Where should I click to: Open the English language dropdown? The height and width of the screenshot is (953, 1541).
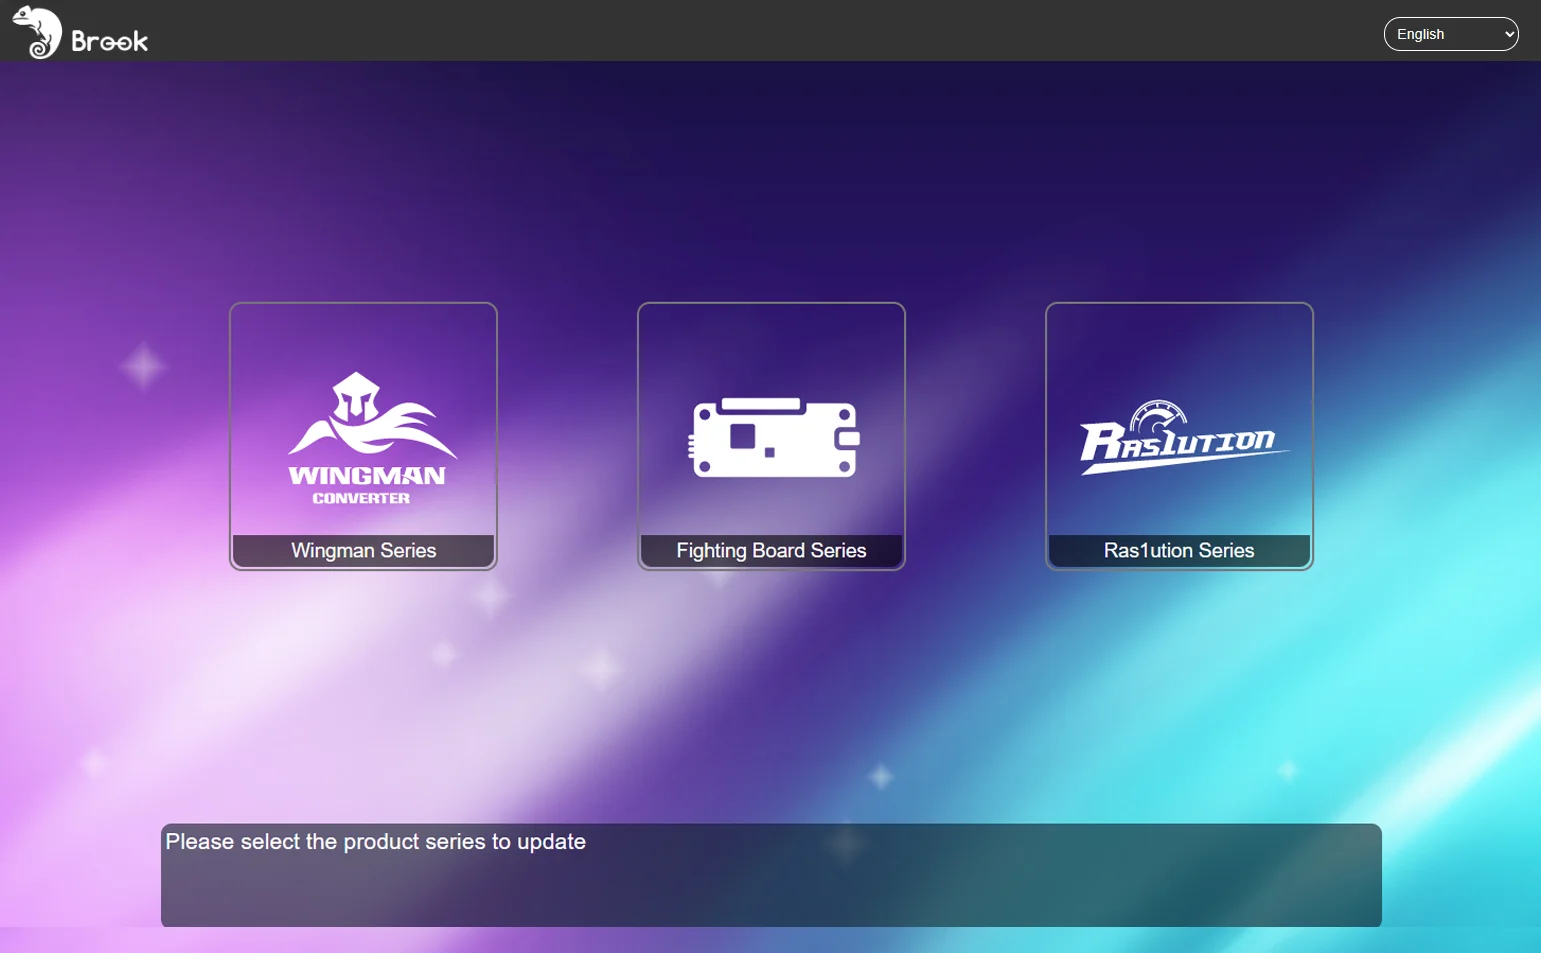click(x=1451, y=34)
